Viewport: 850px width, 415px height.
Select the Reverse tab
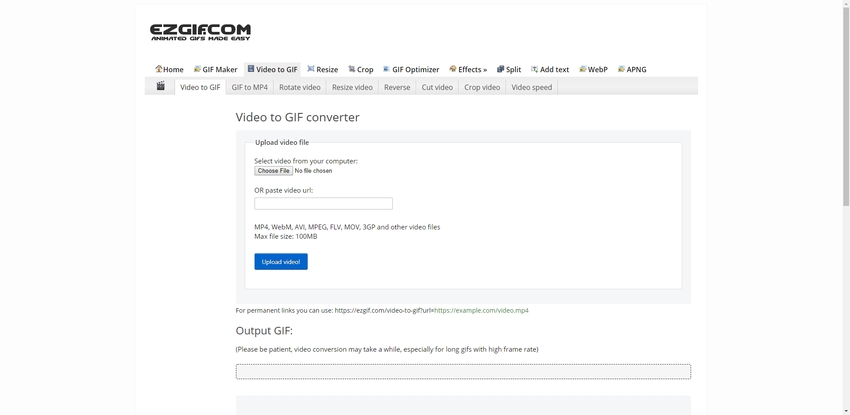click(397, 87)
